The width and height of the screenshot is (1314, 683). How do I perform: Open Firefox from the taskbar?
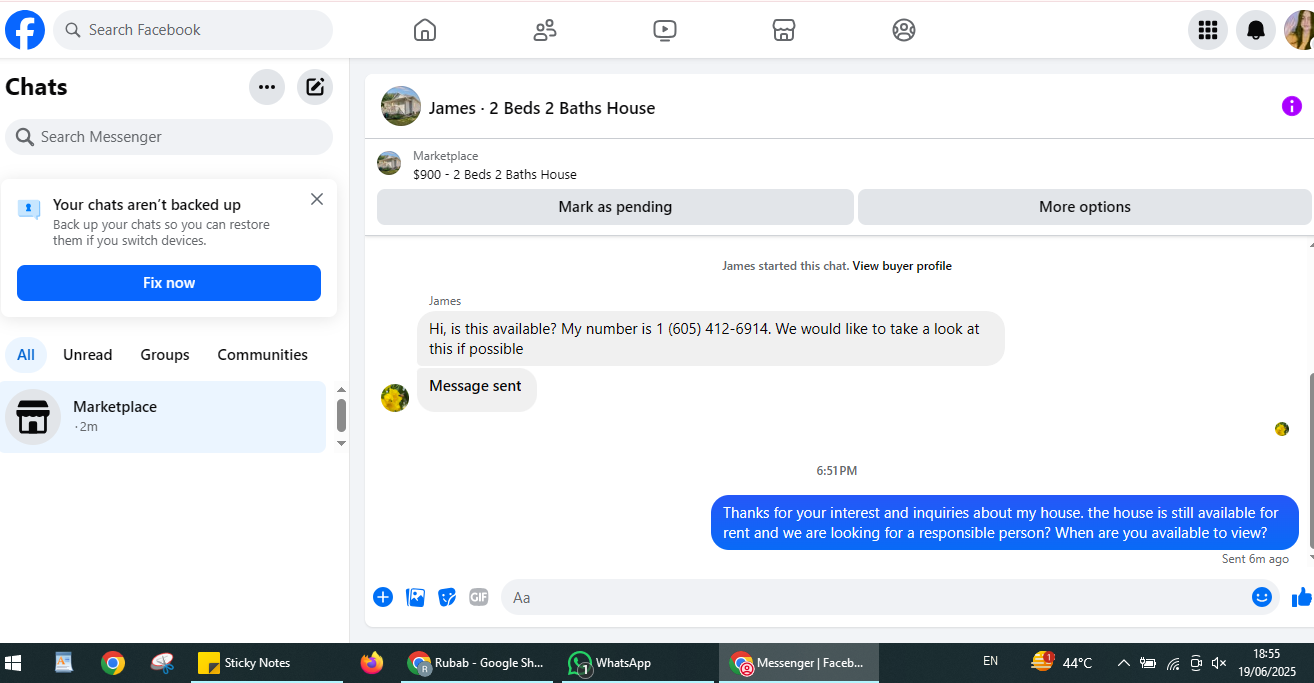tap(372, 662)
